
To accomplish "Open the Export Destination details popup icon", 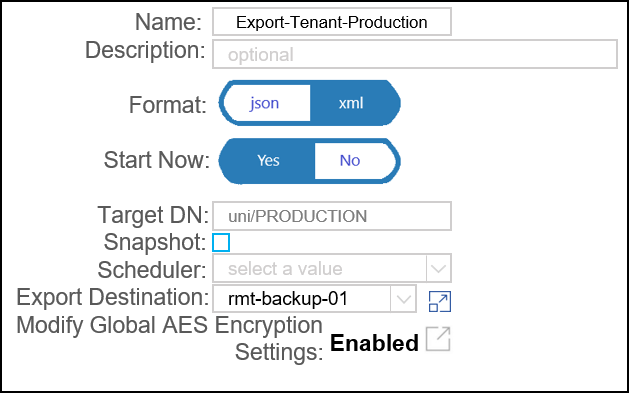I will (x=440, y=302).
